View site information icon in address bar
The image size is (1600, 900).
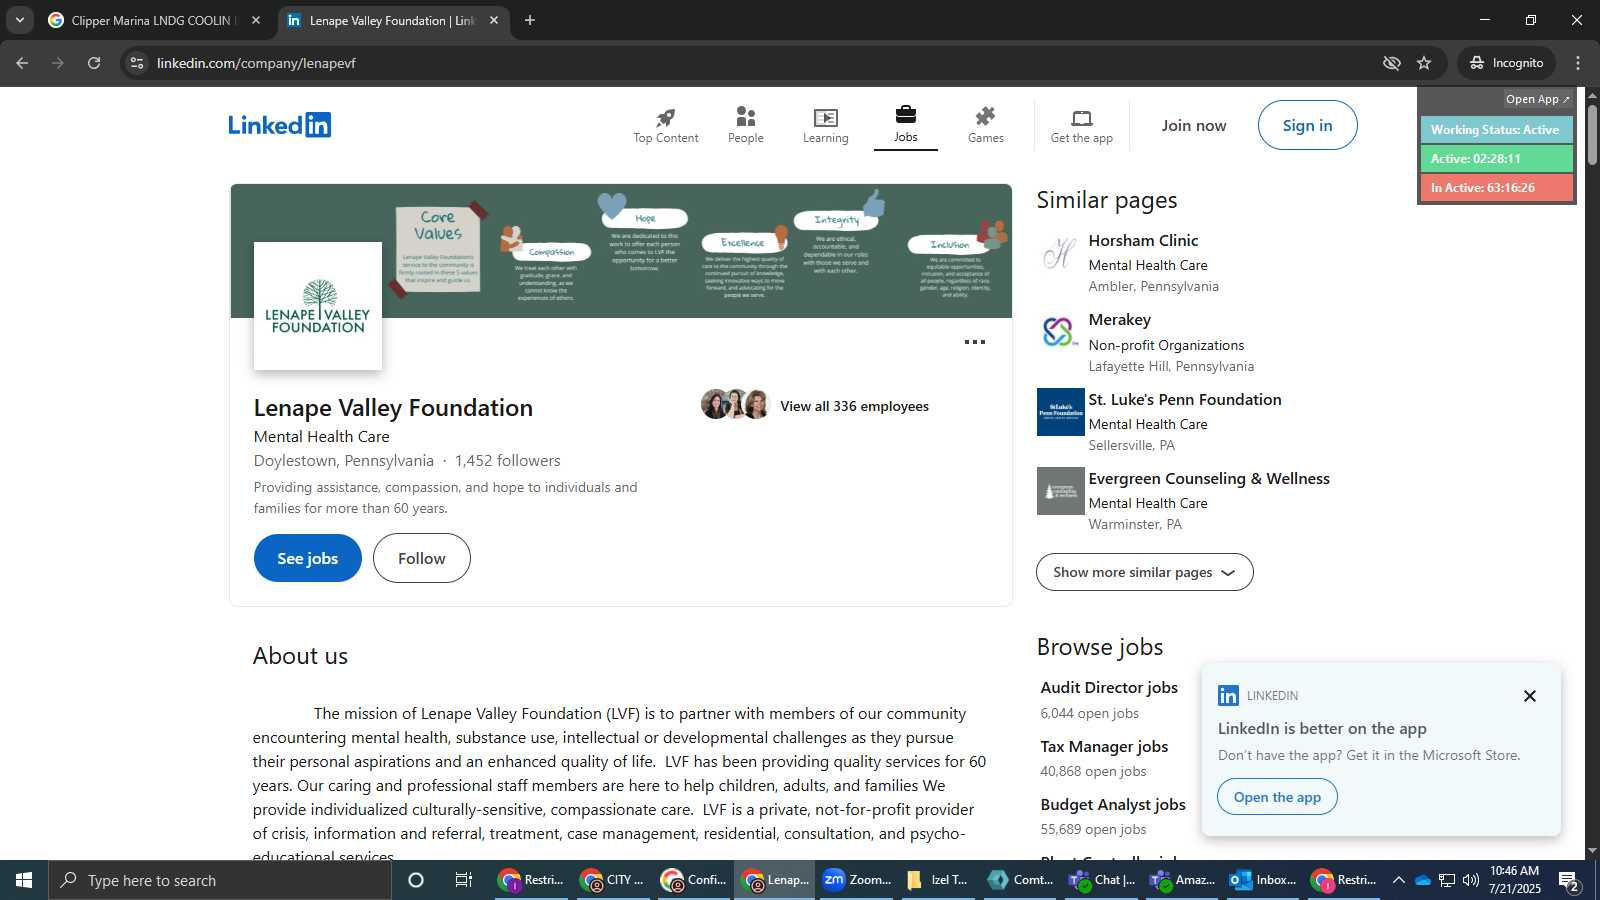click(x=137, y=63)
